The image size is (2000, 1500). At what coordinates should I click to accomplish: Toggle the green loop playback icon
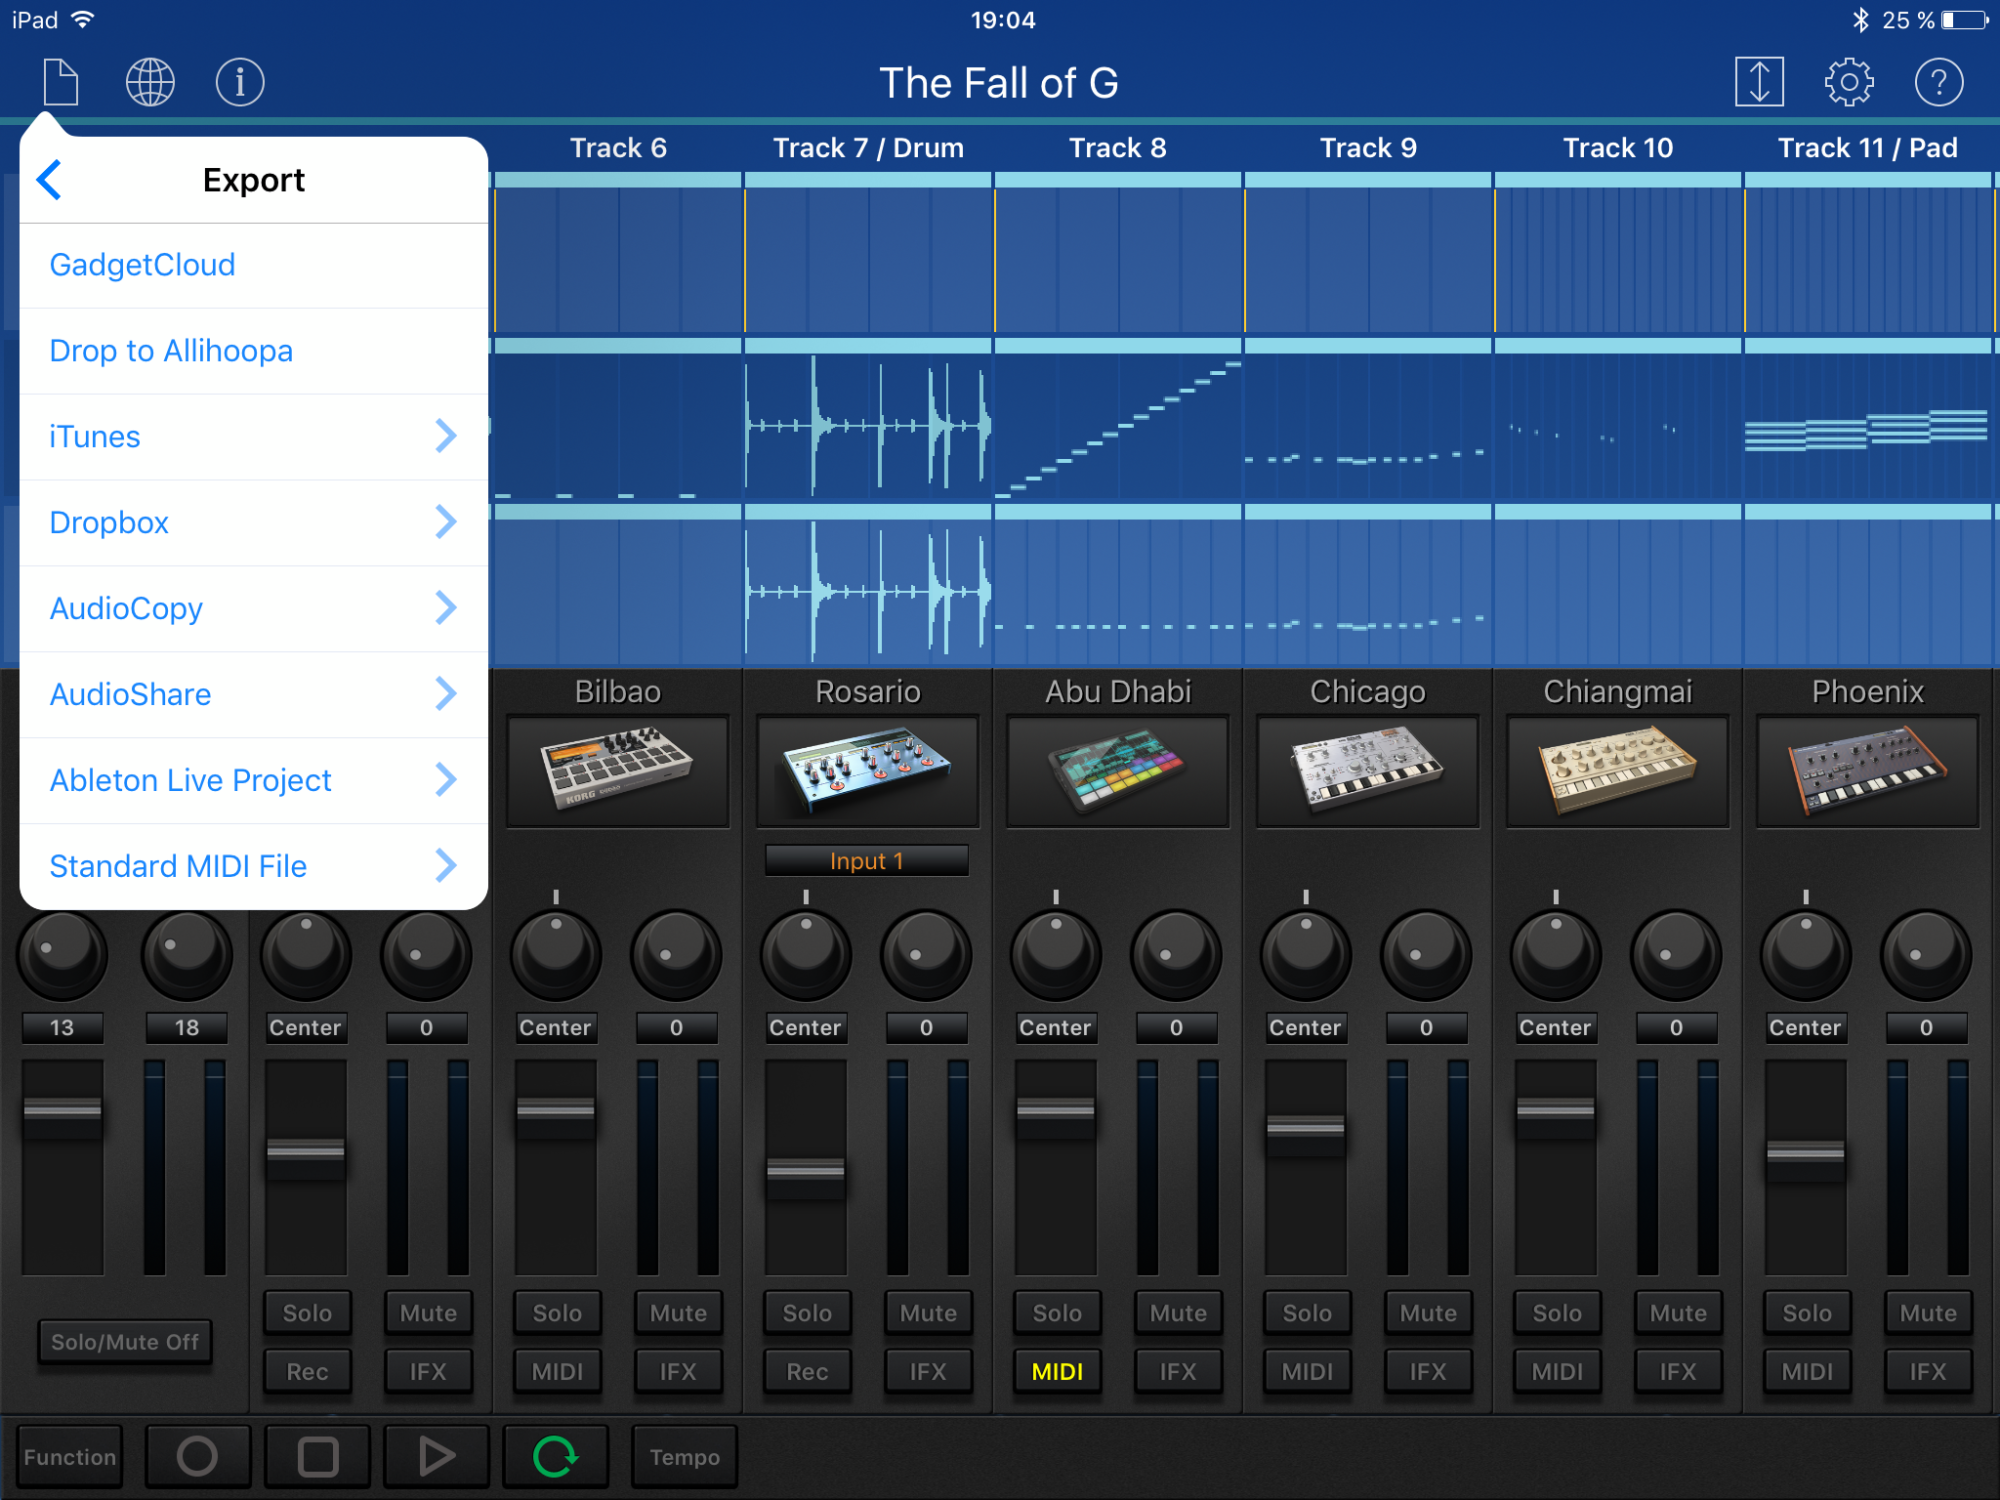(x=555, y=1456)
